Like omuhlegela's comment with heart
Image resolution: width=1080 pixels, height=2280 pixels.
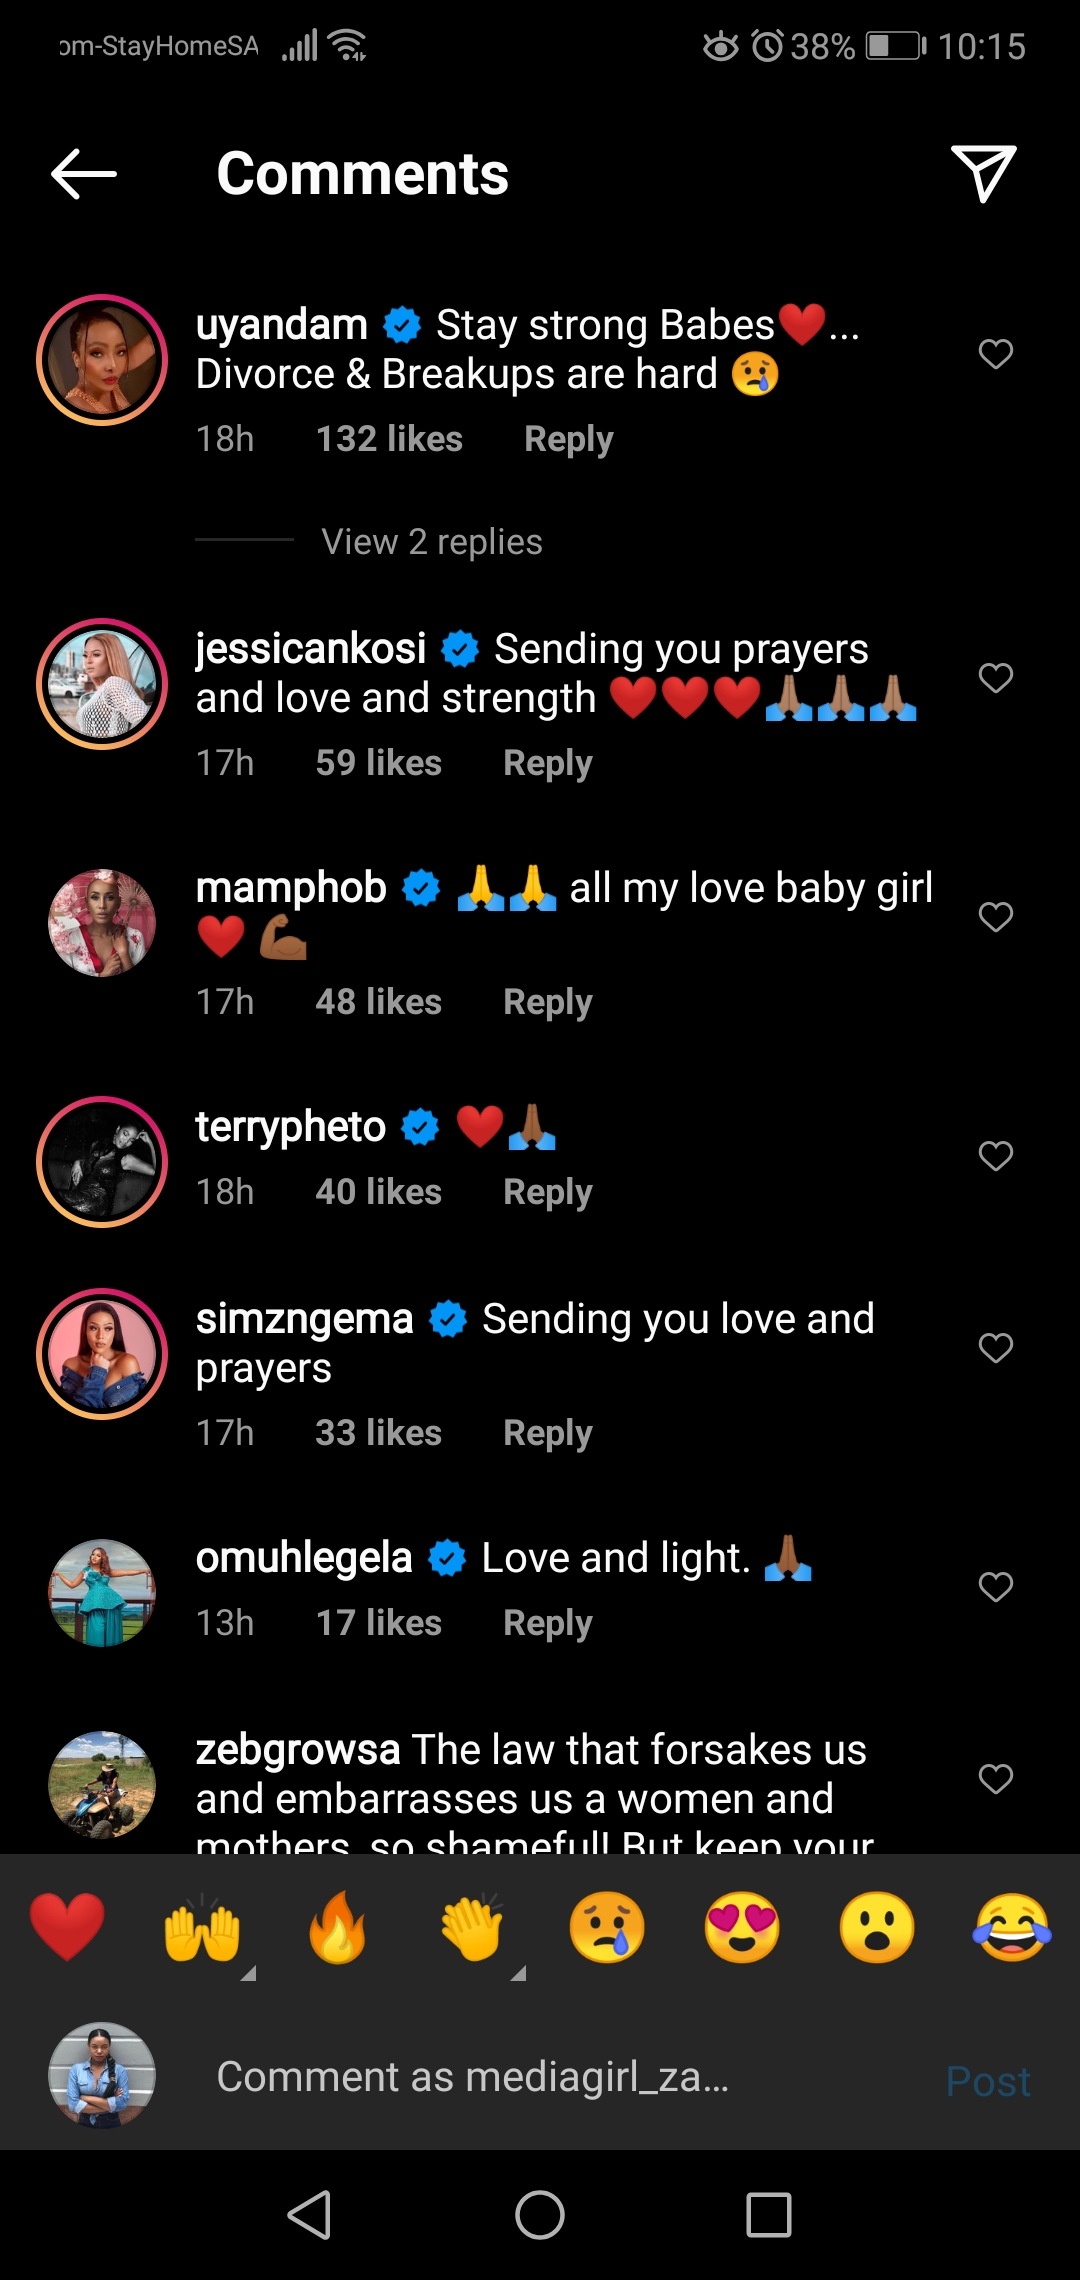pyautogui.click(x=995, y=1587)
